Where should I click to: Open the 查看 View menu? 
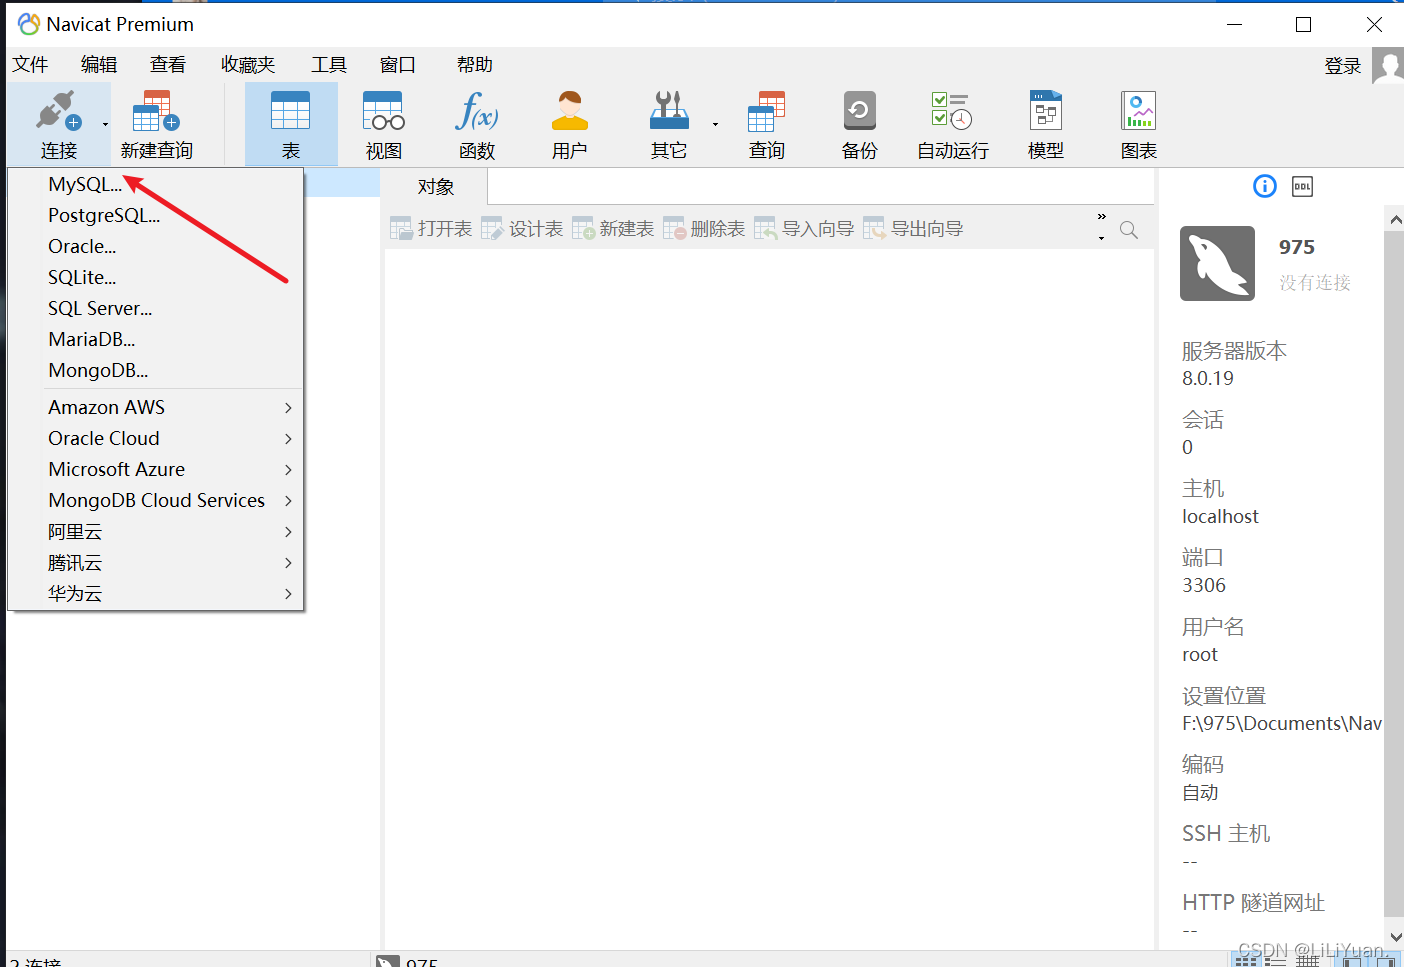pos(168,65)
